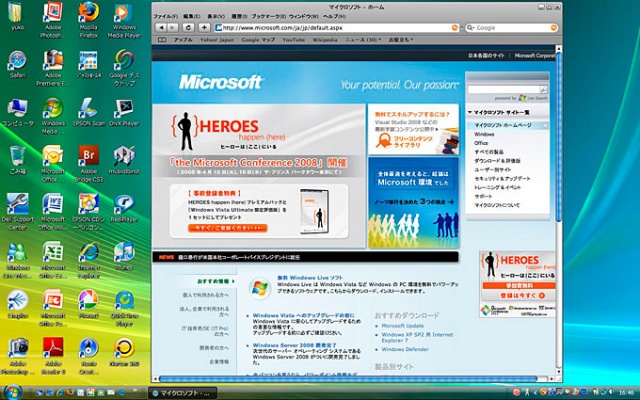Open the Windows Start orb
The height and width of the screenshot is (400, 640).
click(13, 392)
